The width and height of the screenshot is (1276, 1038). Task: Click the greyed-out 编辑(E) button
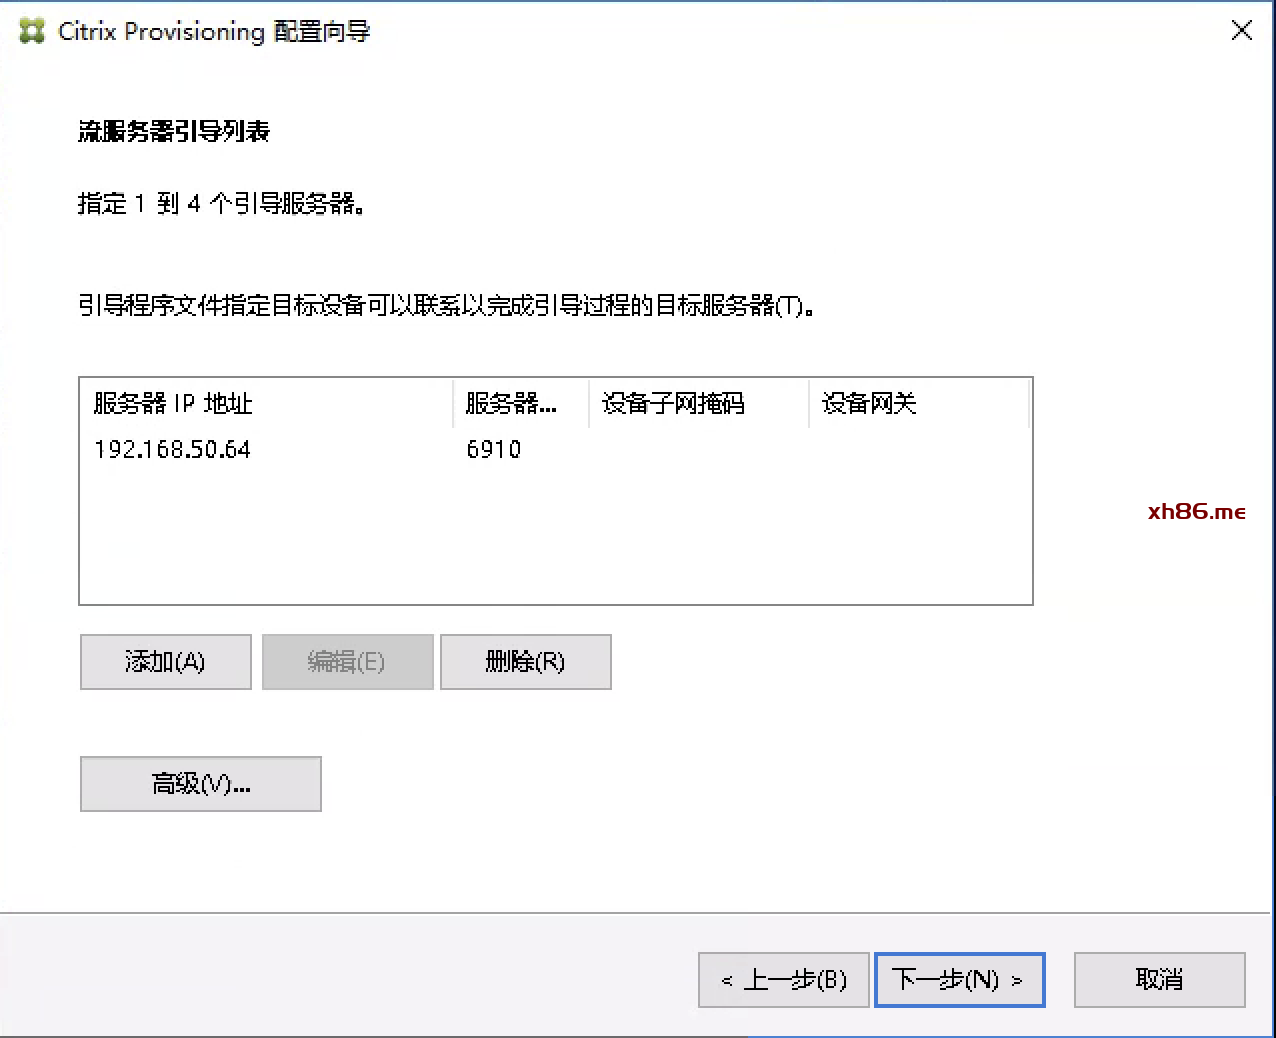[347, 662]
